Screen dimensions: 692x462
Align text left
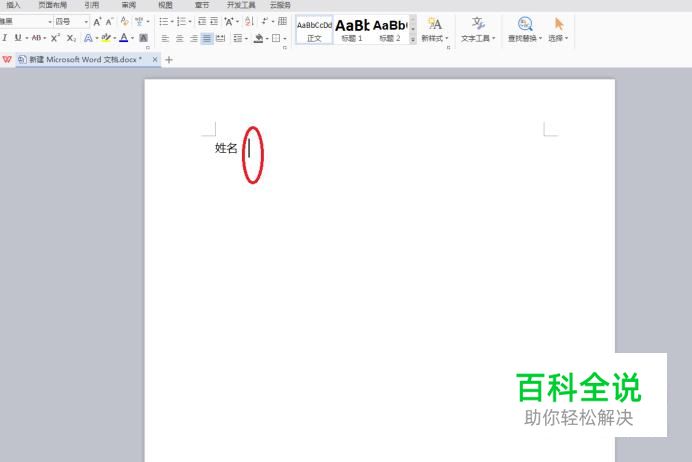click(165, 38)
